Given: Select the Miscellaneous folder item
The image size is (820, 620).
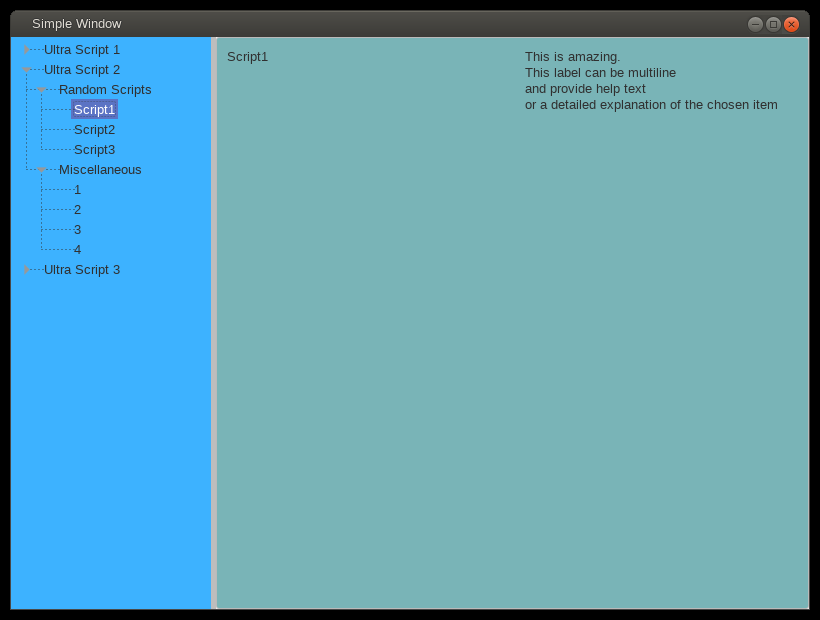Looking at the screenshot, I should point(100,170).
